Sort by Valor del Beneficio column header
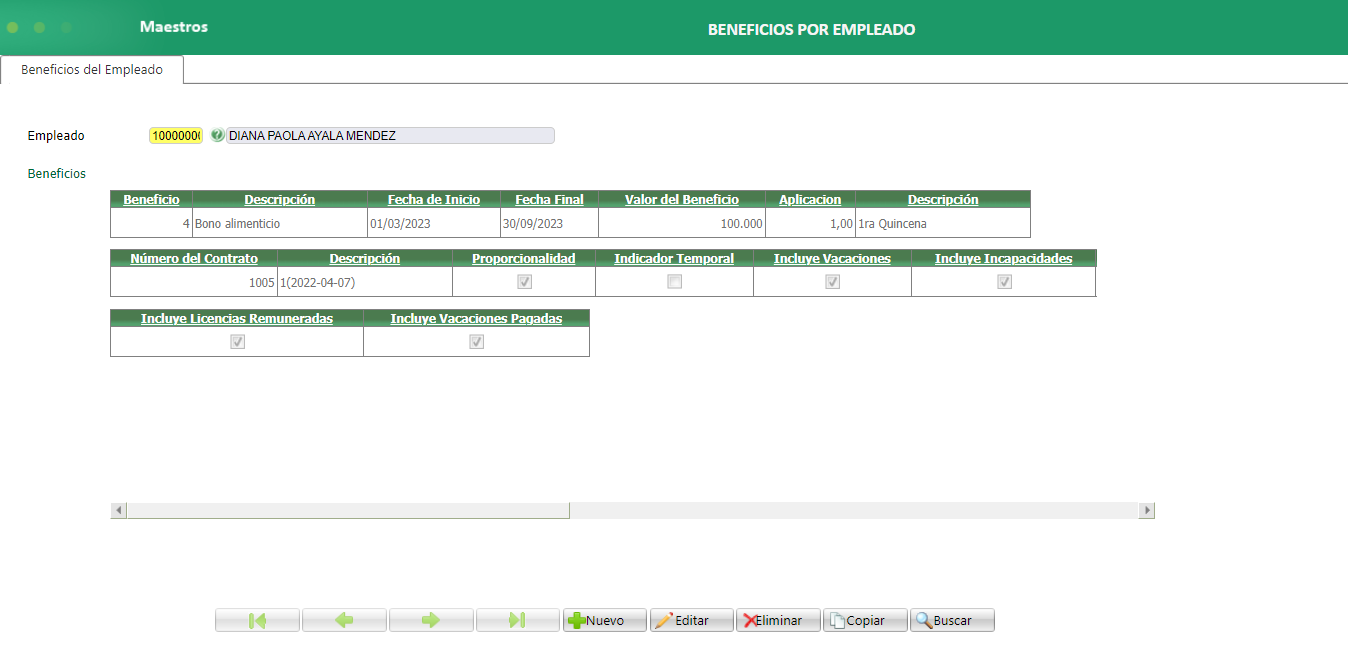 (682, 199)
